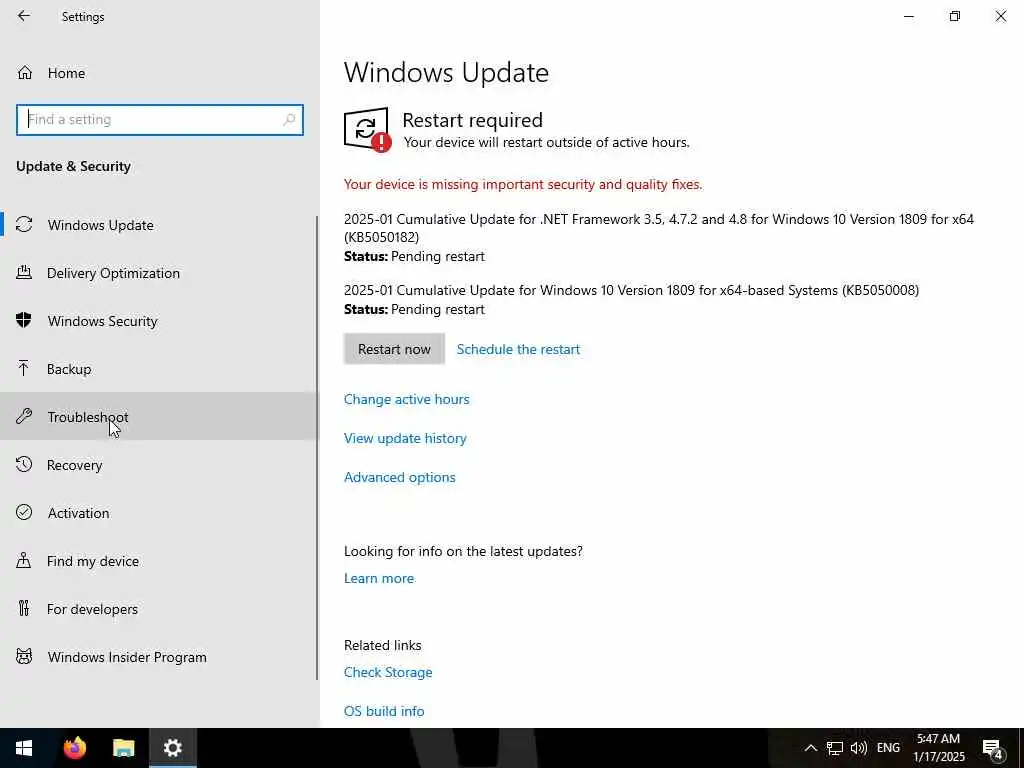Click the For developers tools icon
Image resolution: width=1024 pixels, height=768 pixels.
24,609
